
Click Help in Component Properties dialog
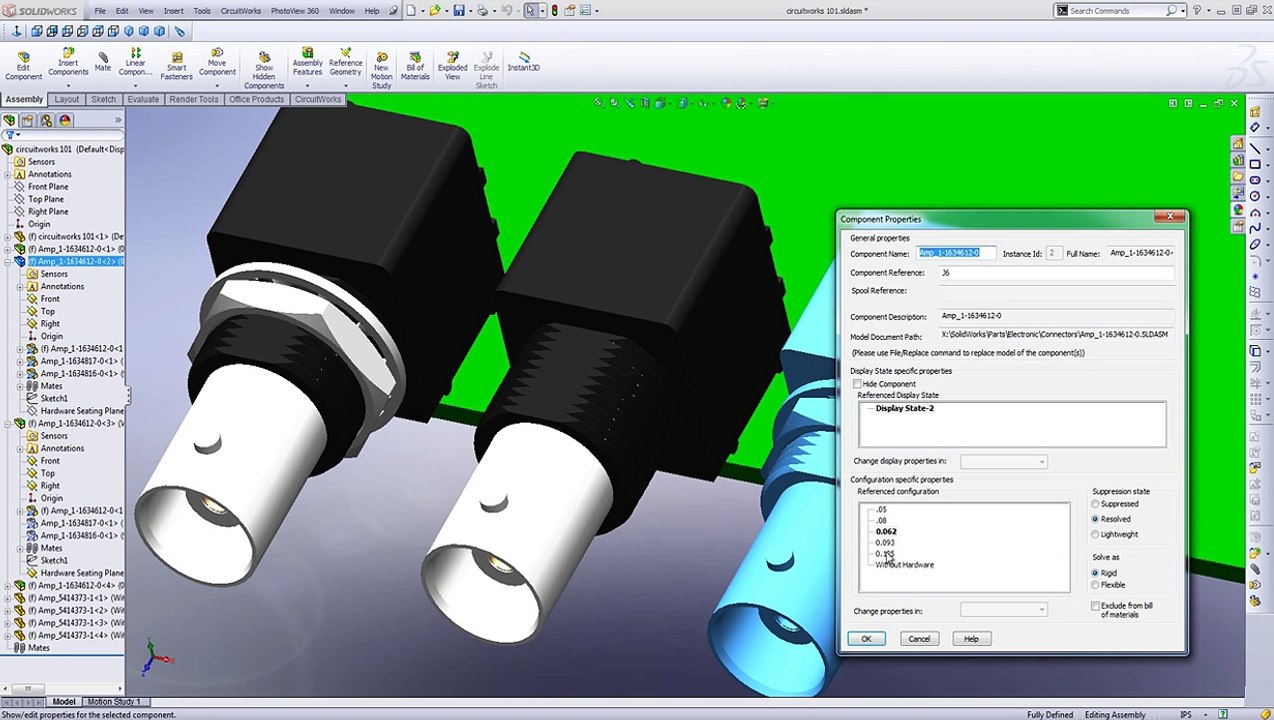click(971, 639)
